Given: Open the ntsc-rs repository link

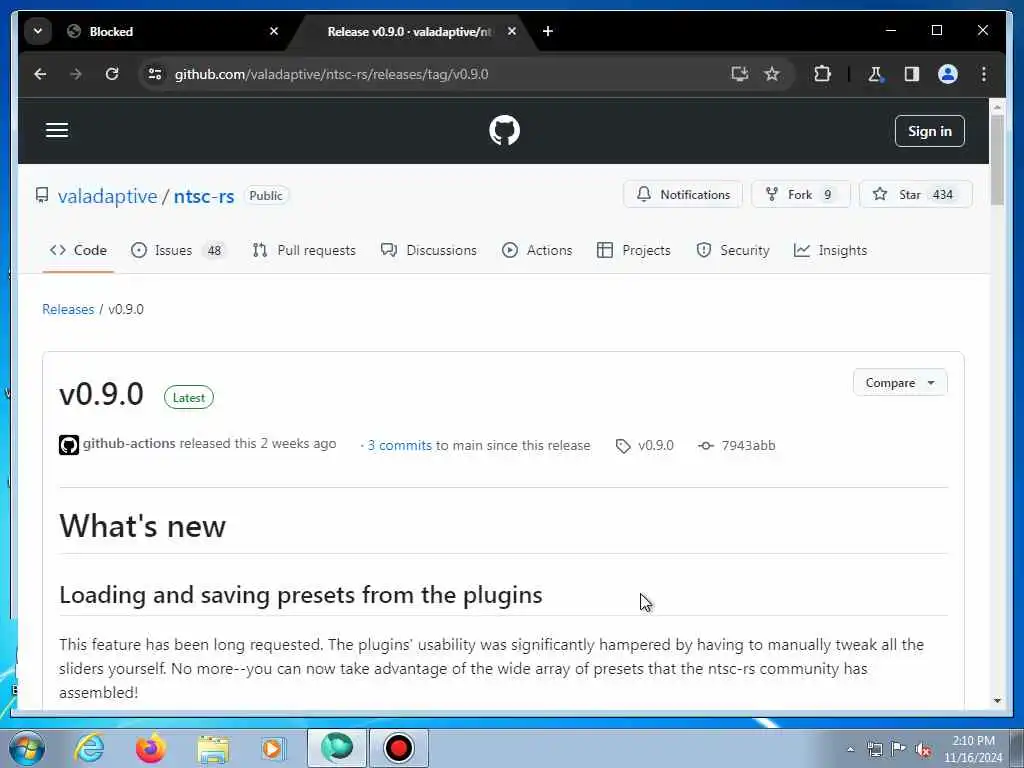Looking at the screenshot, I should tap(204, 196).
